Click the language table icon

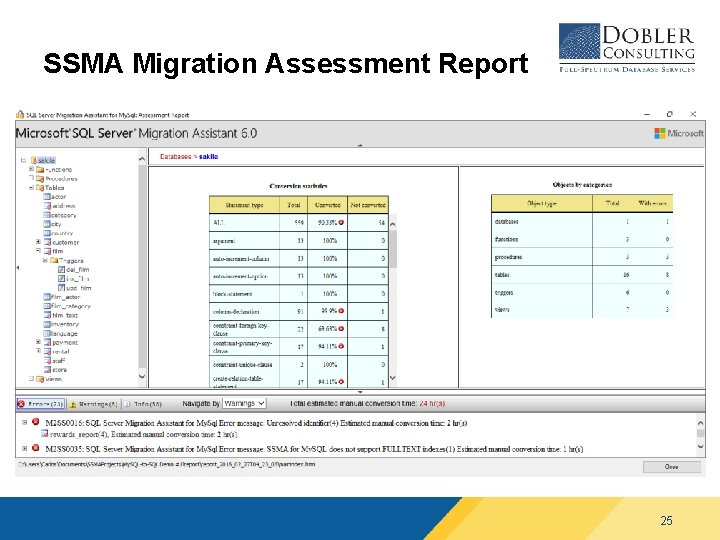[x=47, y=333]
